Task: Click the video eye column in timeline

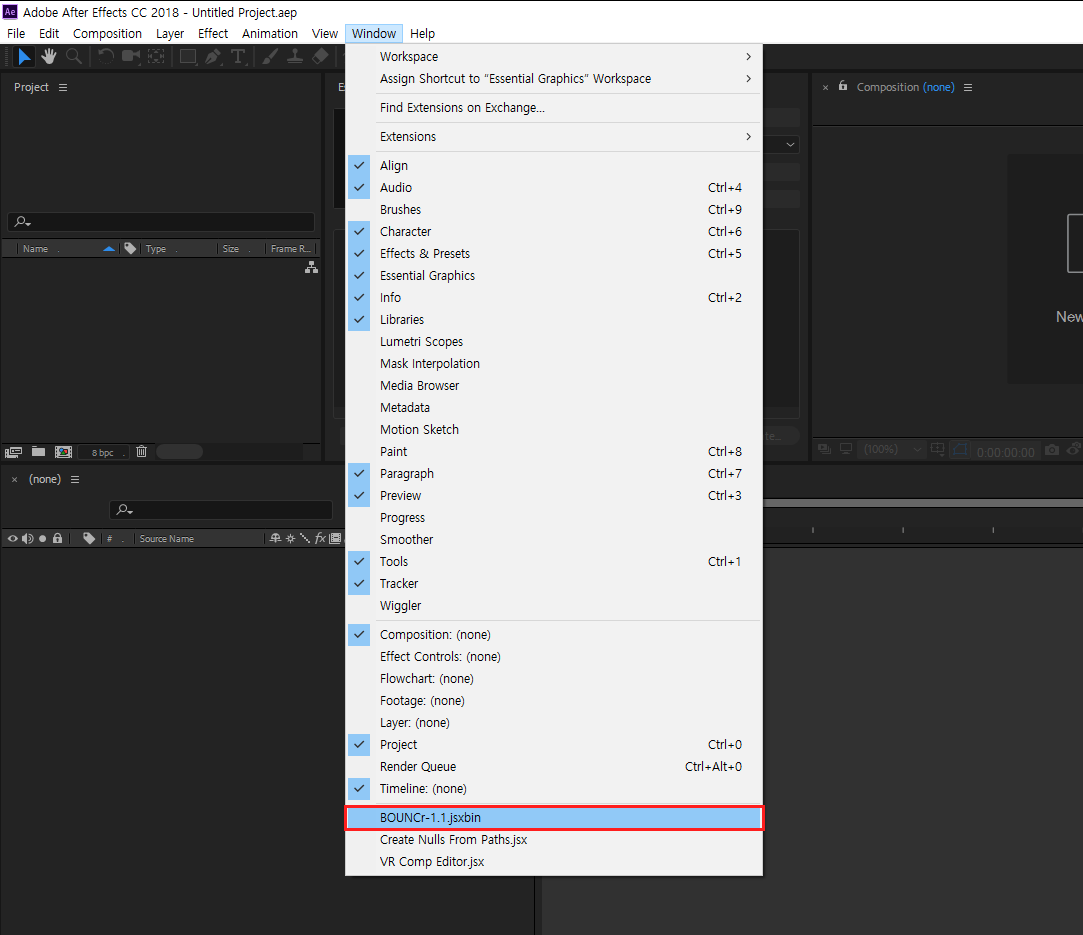Action: click(12, 539)
